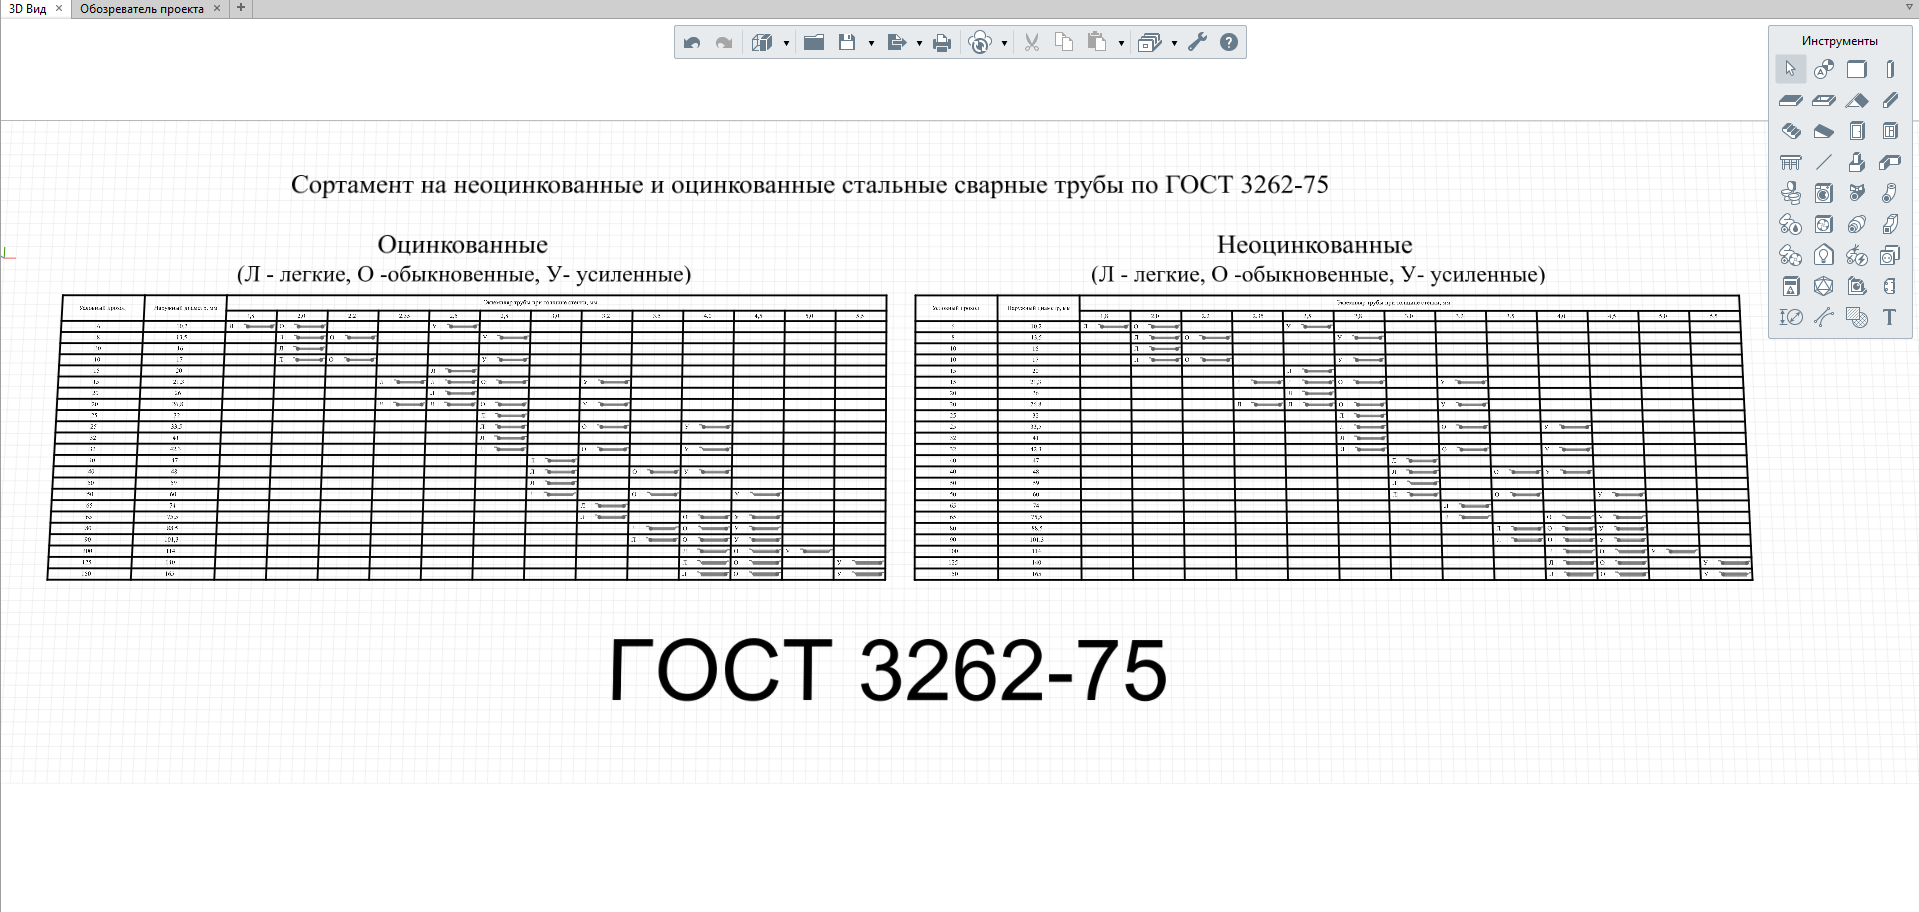The image size is (1919, 912).
Task: Select the Door tool
Action: point(1857,131)
